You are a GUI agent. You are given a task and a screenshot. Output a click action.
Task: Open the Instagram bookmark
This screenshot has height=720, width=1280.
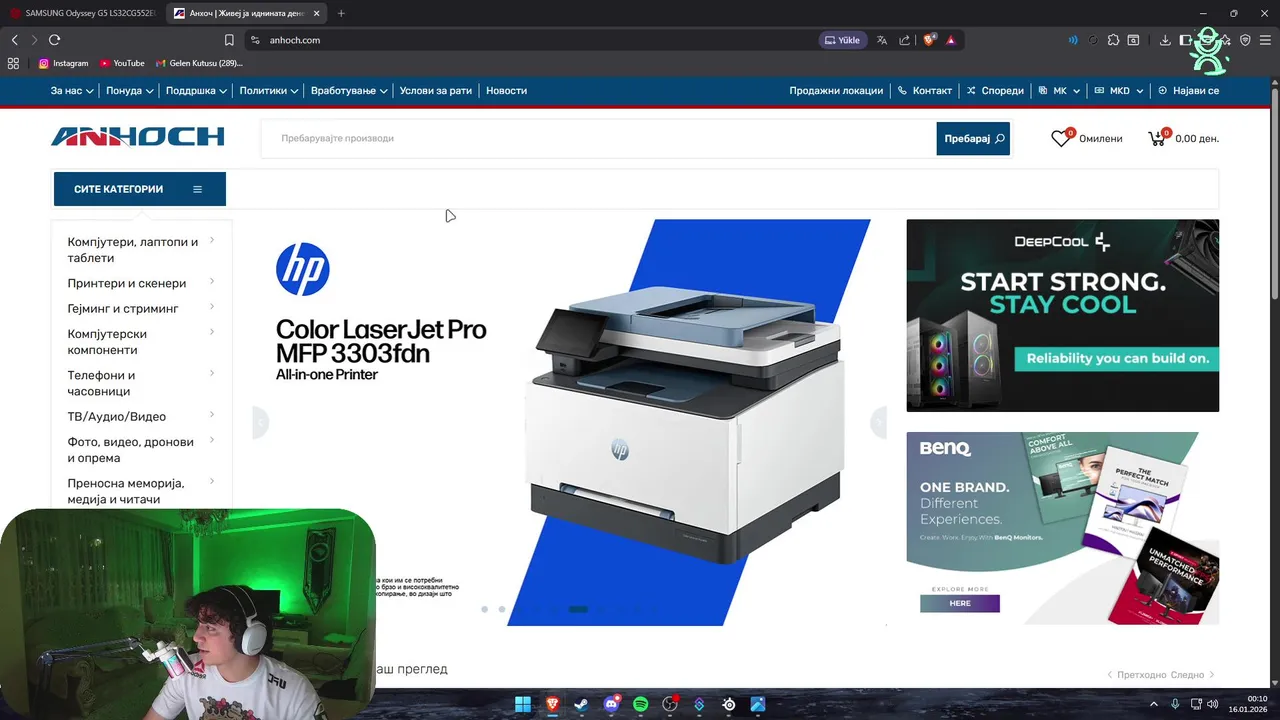64,63
